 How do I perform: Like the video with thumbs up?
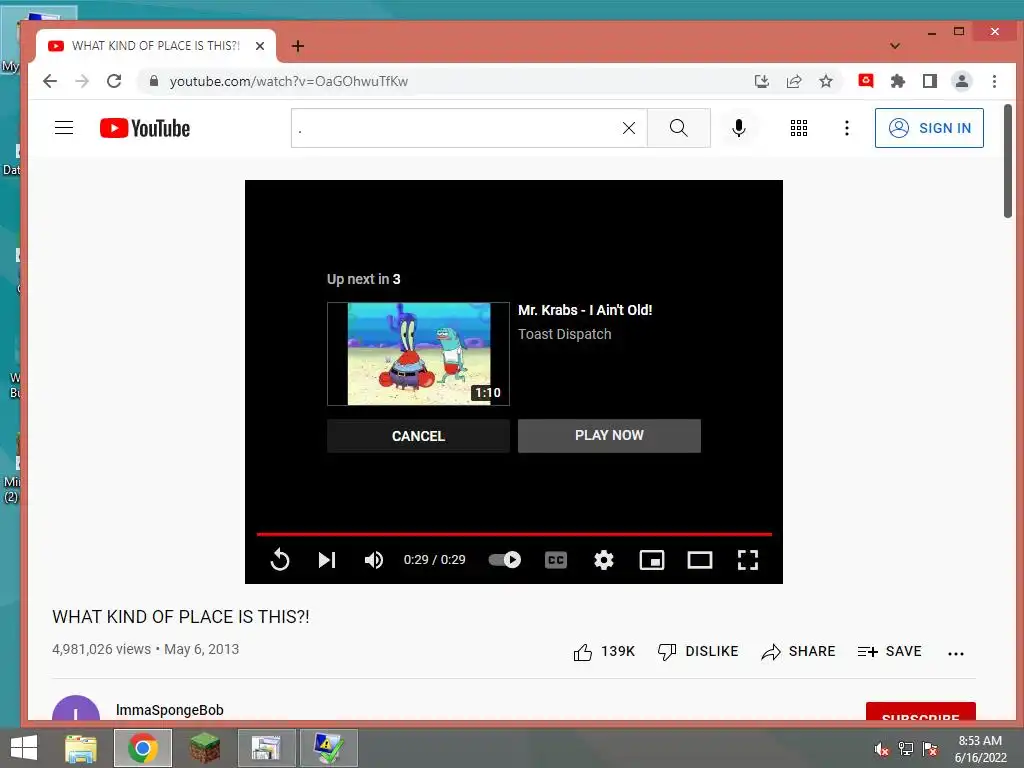pos(604,652)
